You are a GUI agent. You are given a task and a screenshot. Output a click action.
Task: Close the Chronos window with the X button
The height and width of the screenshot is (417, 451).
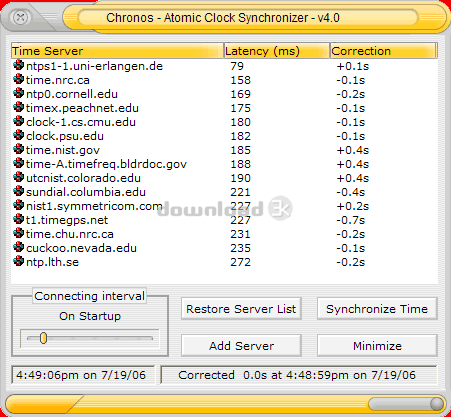[20, 17]
